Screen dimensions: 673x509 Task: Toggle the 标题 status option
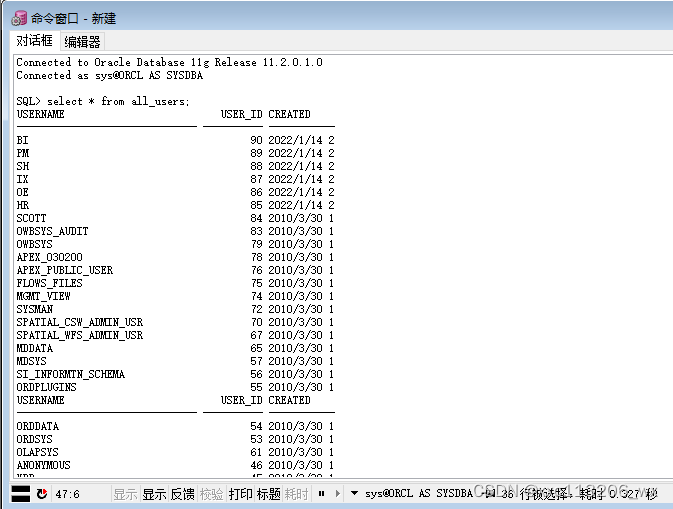(269, 494)
